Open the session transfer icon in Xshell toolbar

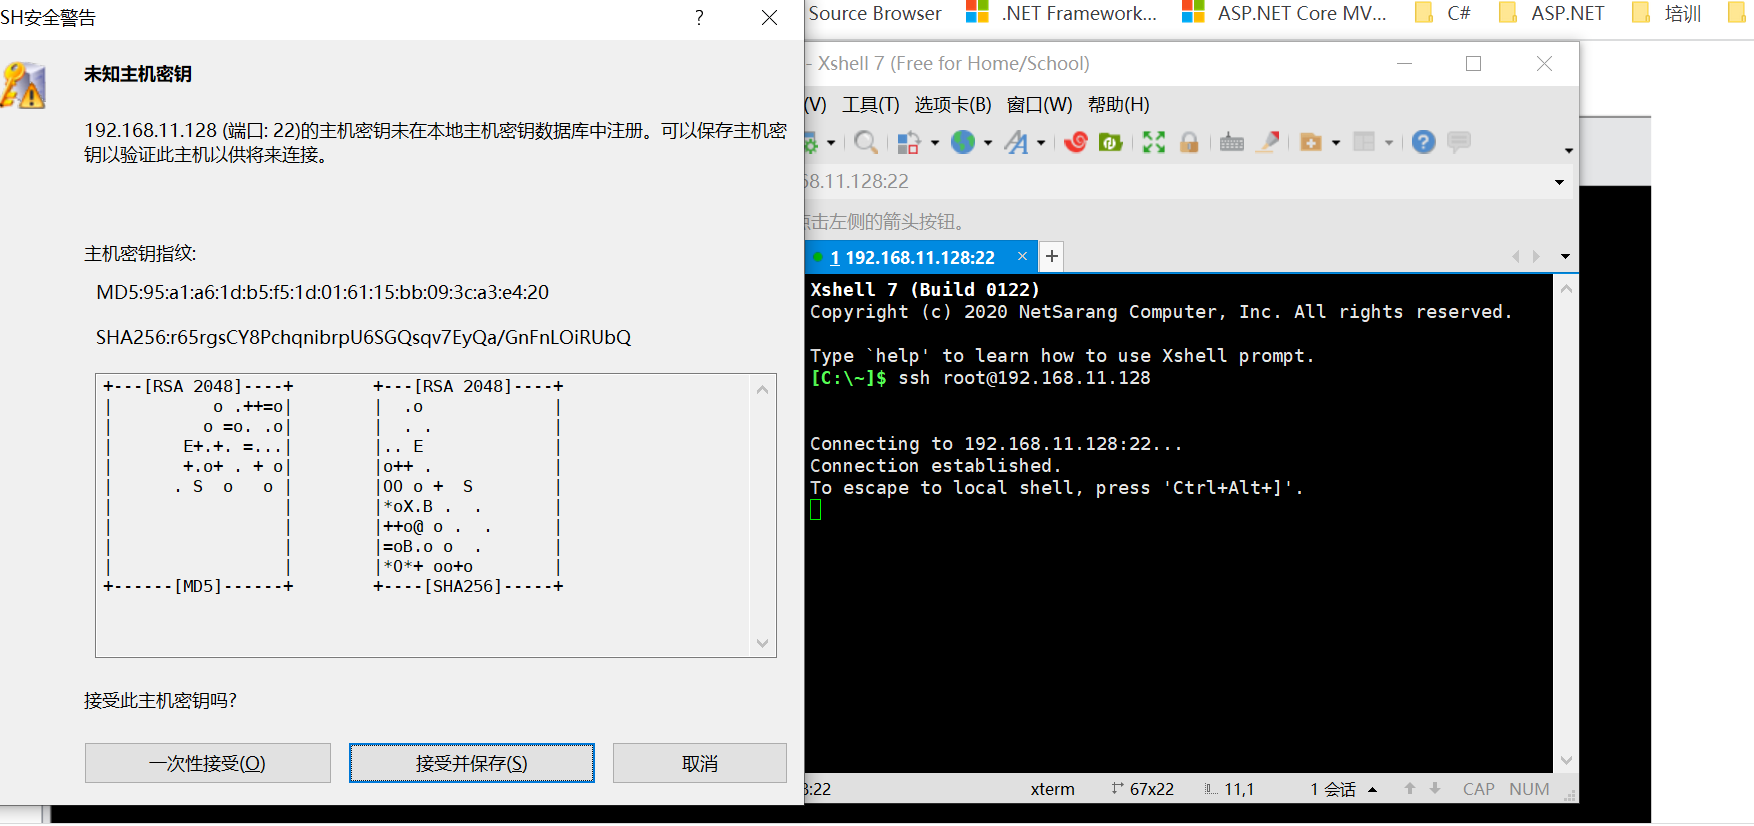click(908, 143)
